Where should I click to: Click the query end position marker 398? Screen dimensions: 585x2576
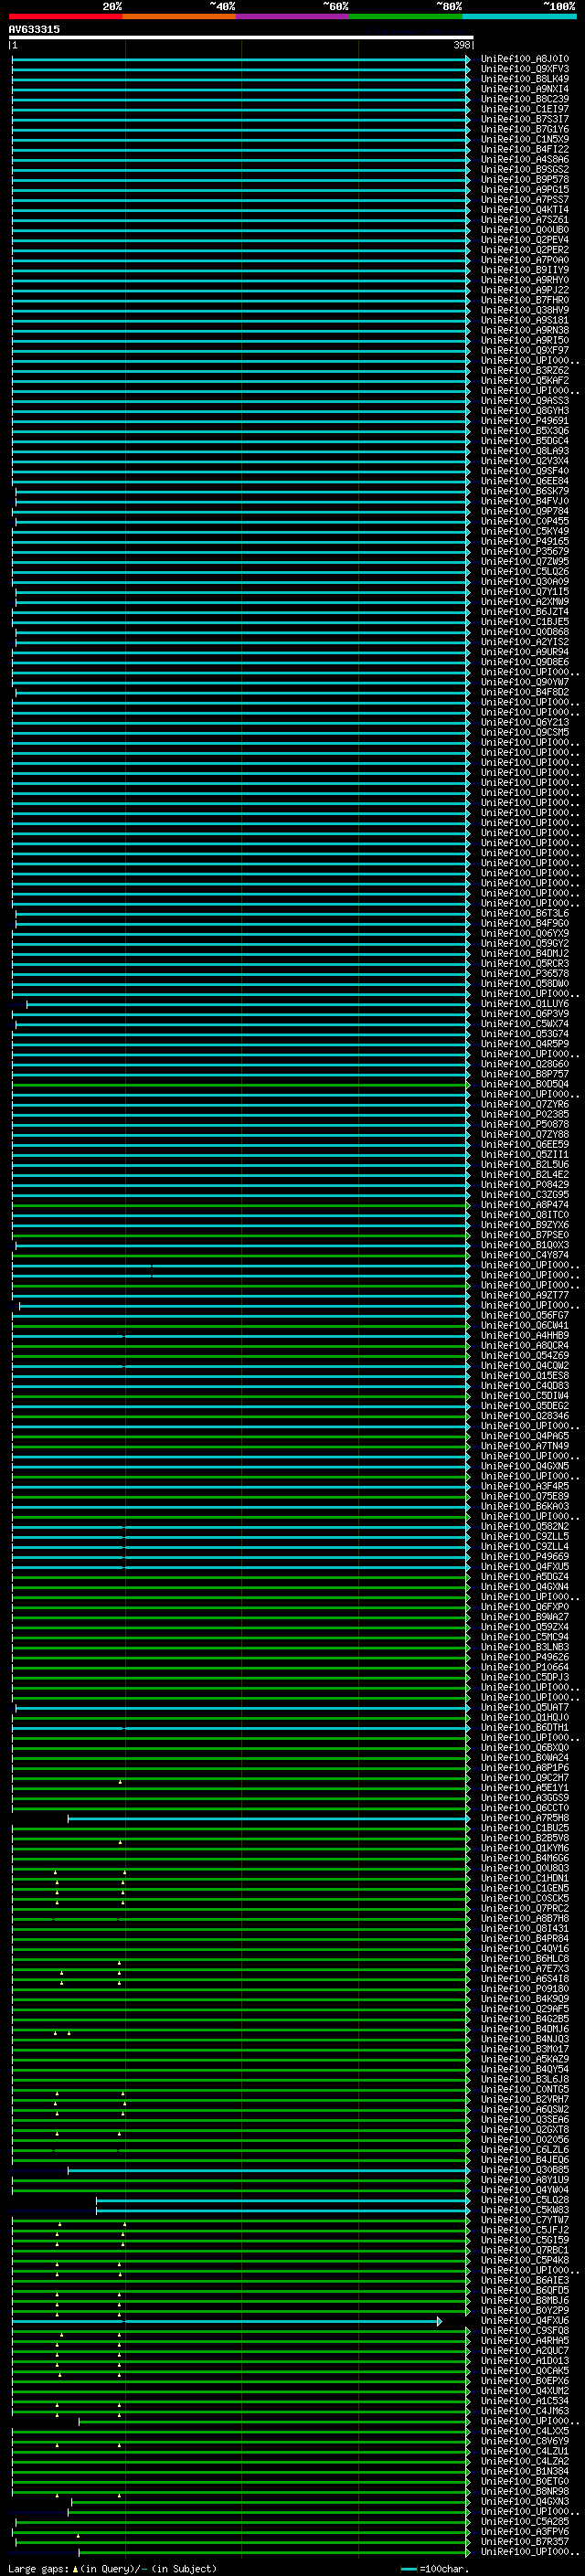[461, 45]
